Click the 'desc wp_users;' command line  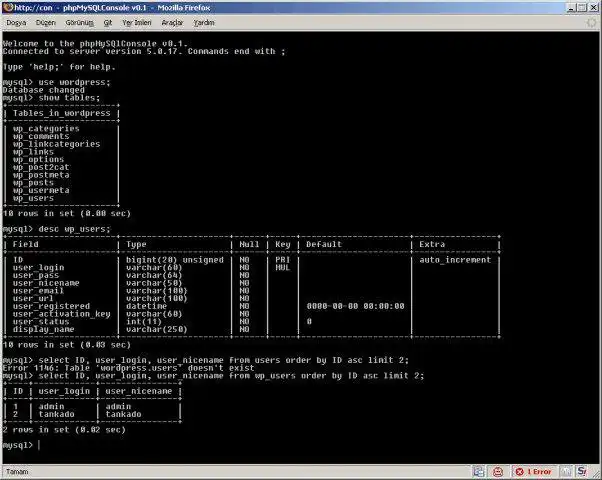[56, 229]
